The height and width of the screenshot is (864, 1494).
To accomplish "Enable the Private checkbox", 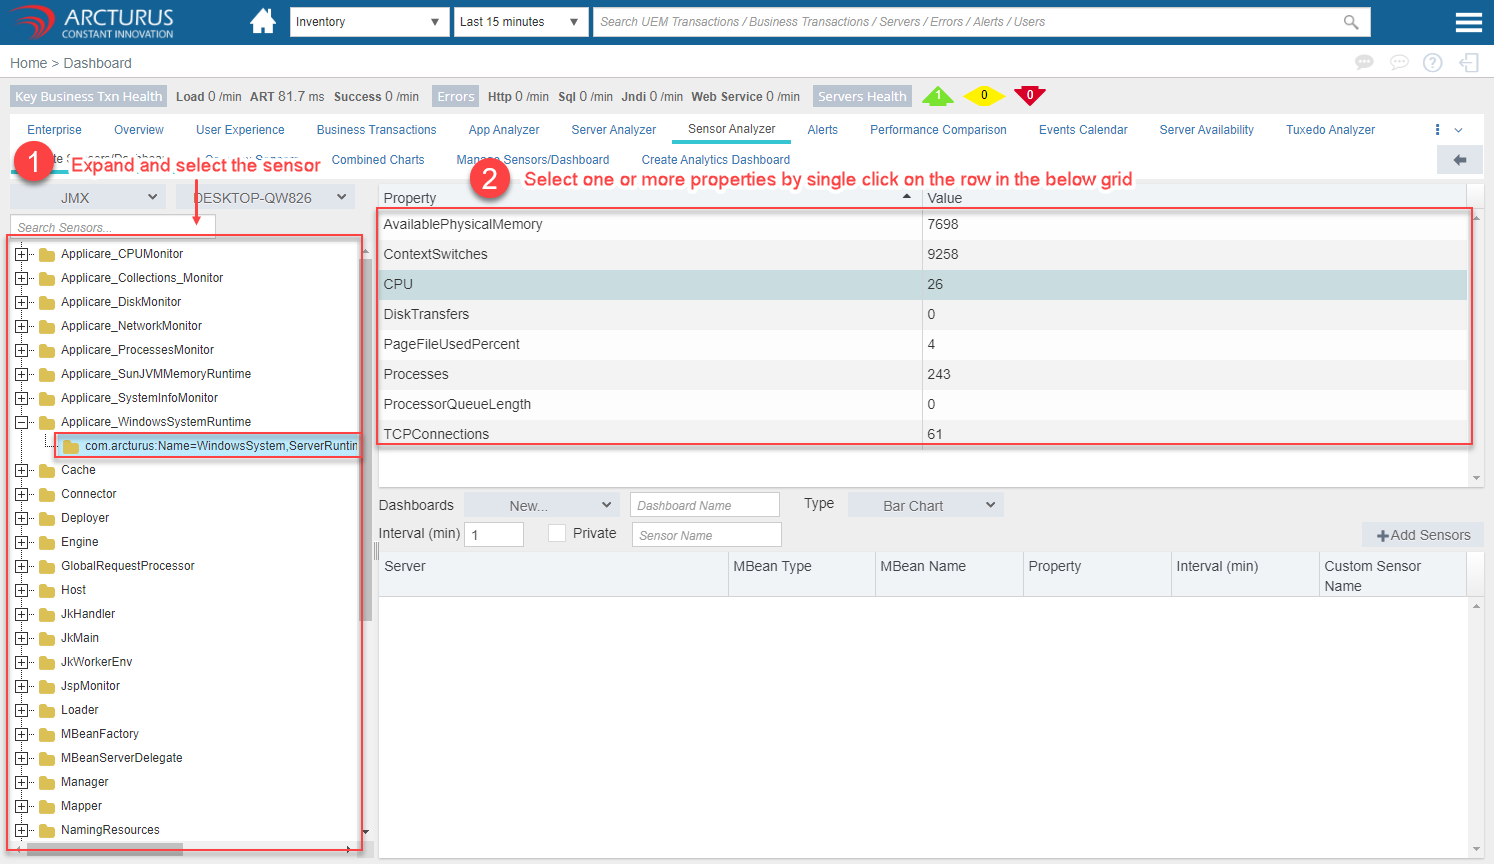I will [557, 533].
